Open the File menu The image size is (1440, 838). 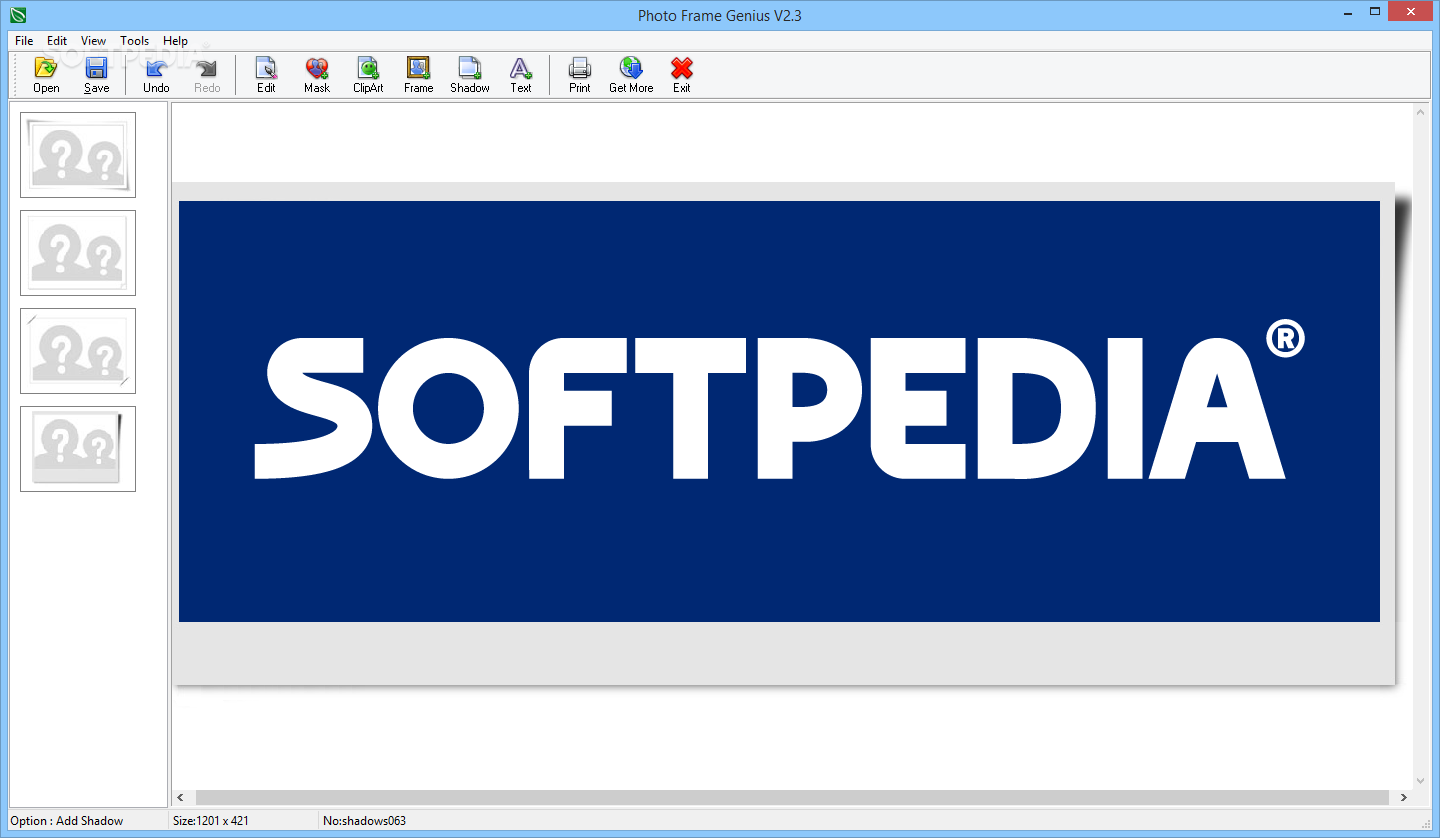pyautogui.click(x=24, y=41)
